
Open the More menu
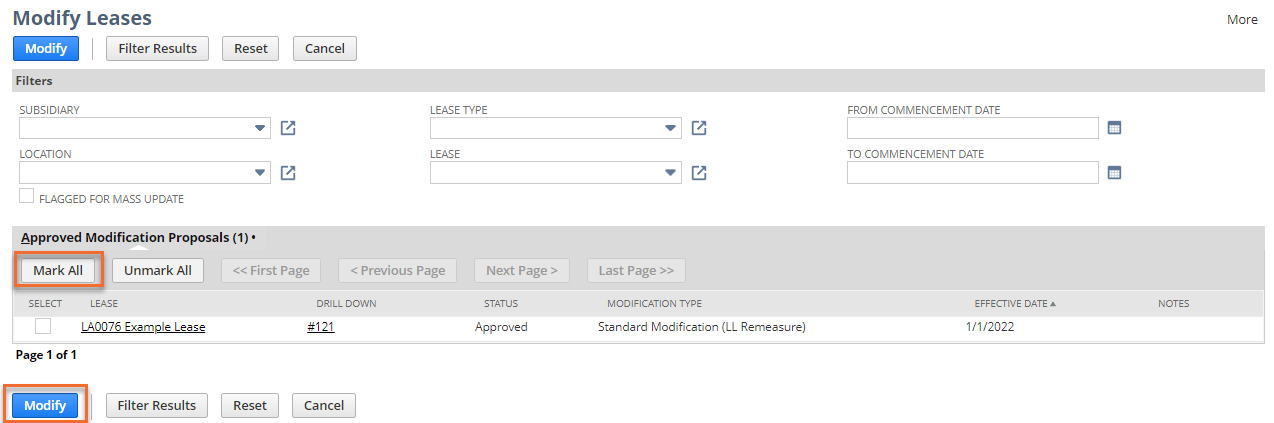click(x=1242, y=19)
